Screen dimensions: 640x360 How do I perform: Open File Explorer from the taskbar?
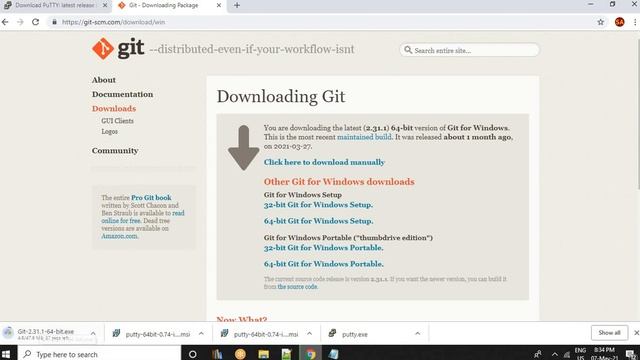(x=263, y=354)
